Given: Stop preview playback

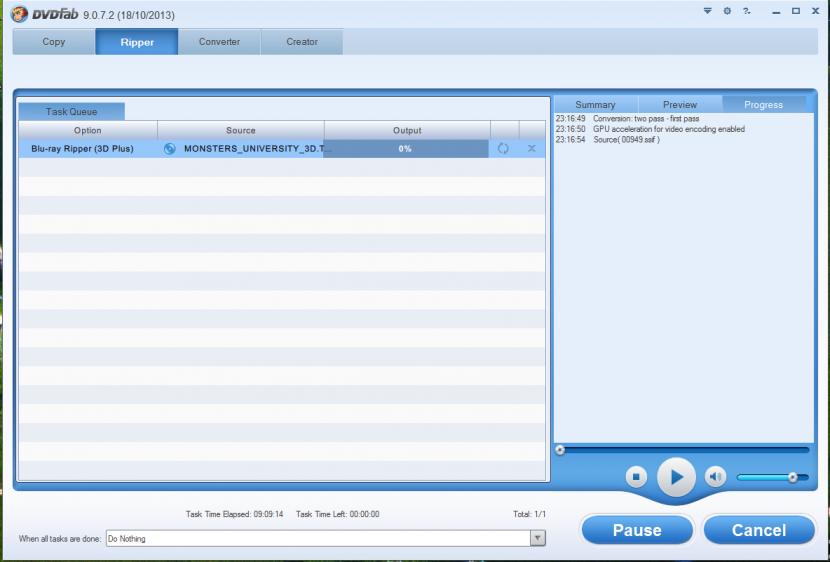Looking at the screenshot, I should tap(637, 477).
